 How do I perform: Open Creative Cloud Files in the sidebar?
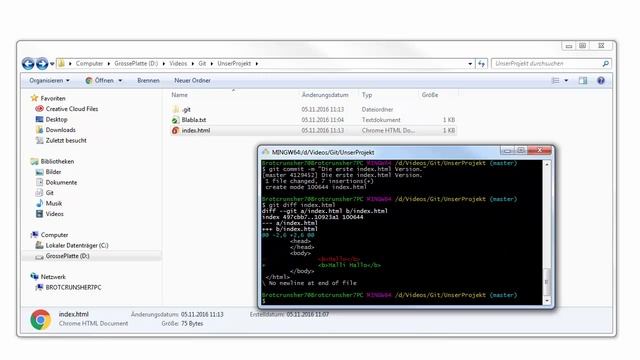pos(72,109)
